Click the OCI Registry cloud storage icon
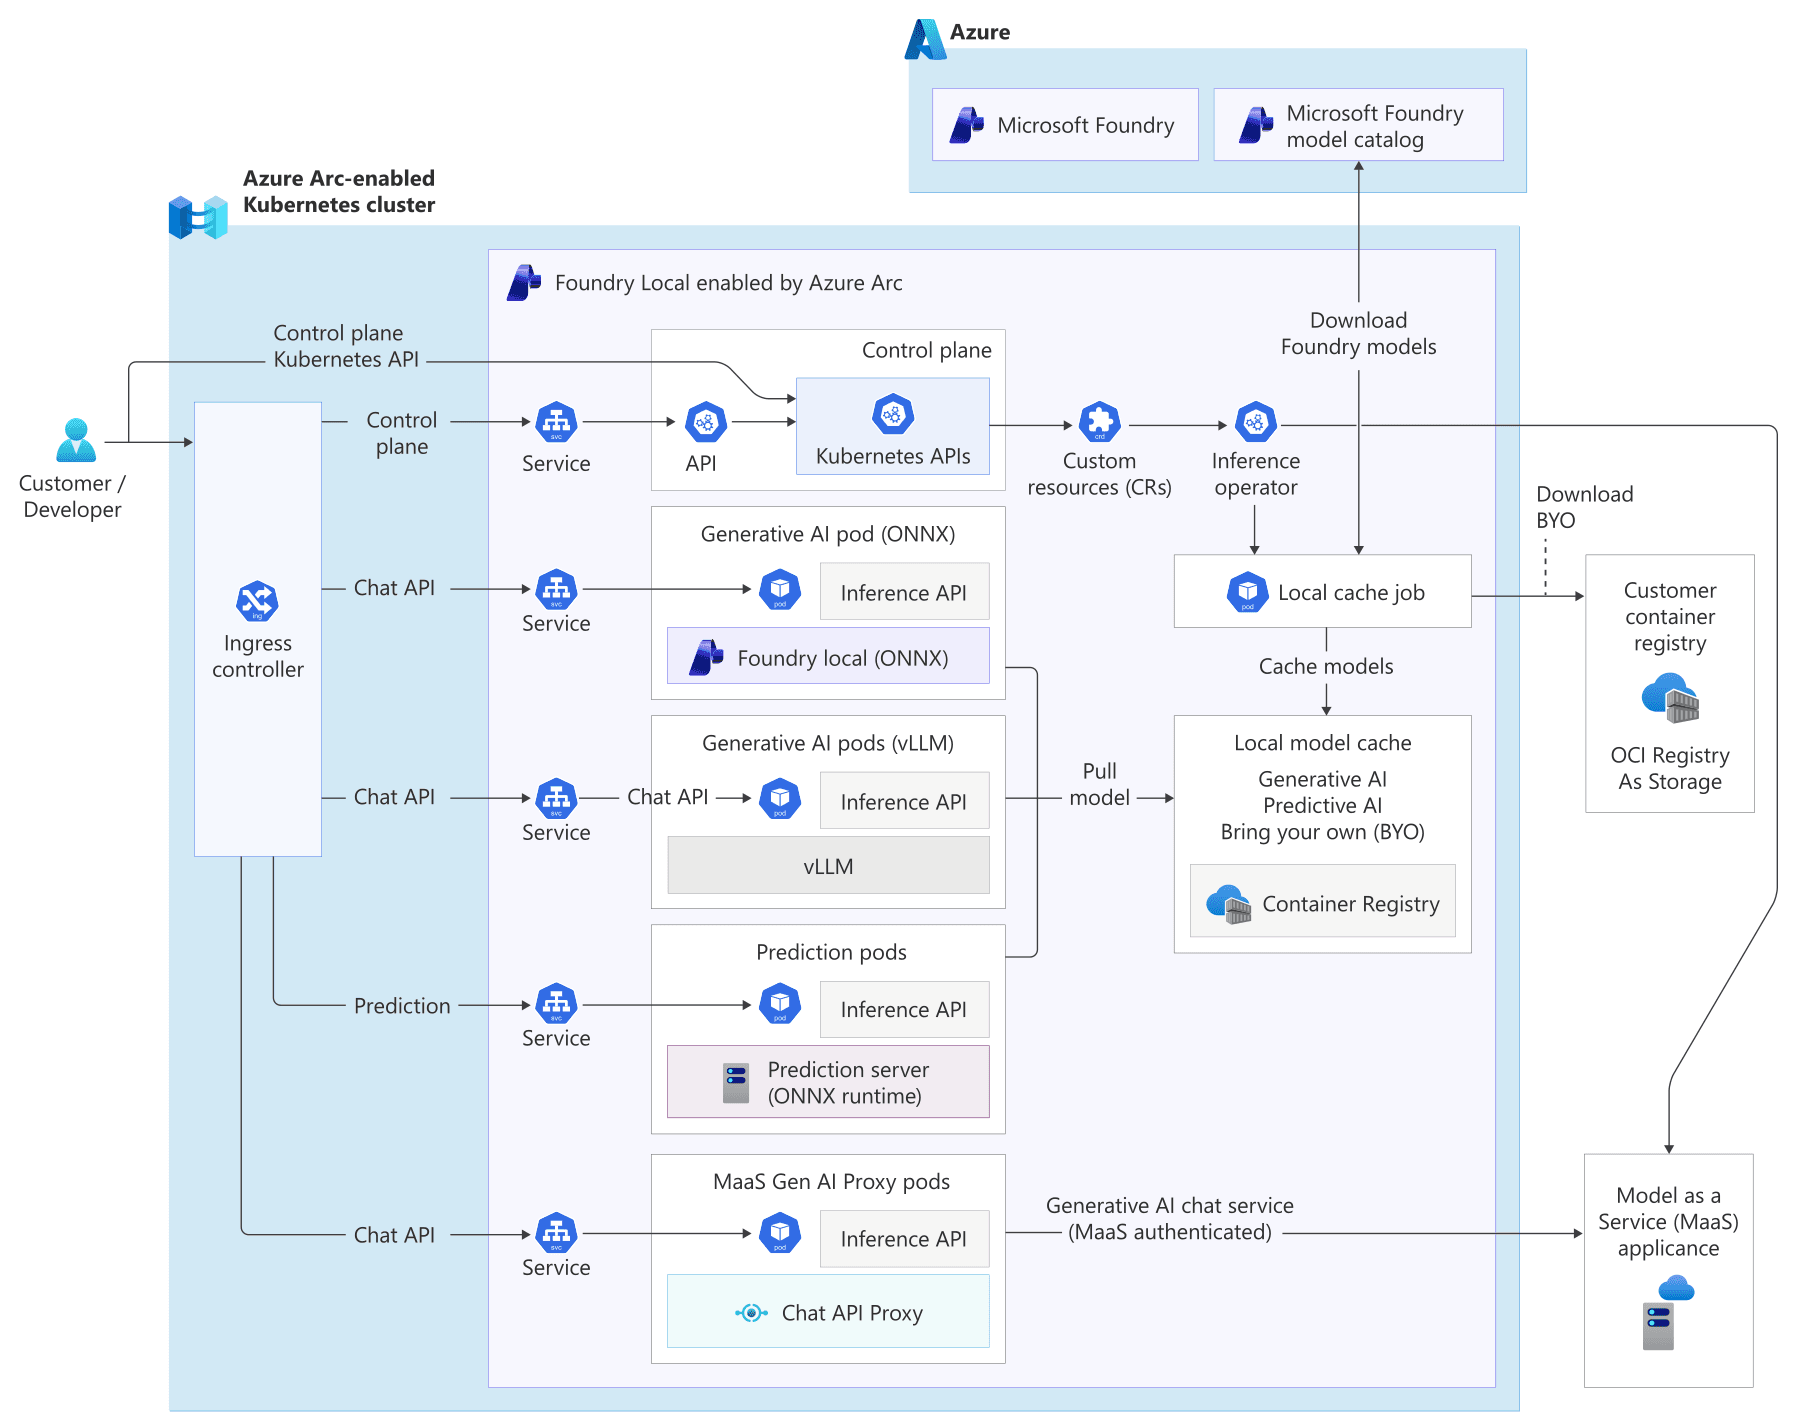1800x1428 pixels. 1670,698
